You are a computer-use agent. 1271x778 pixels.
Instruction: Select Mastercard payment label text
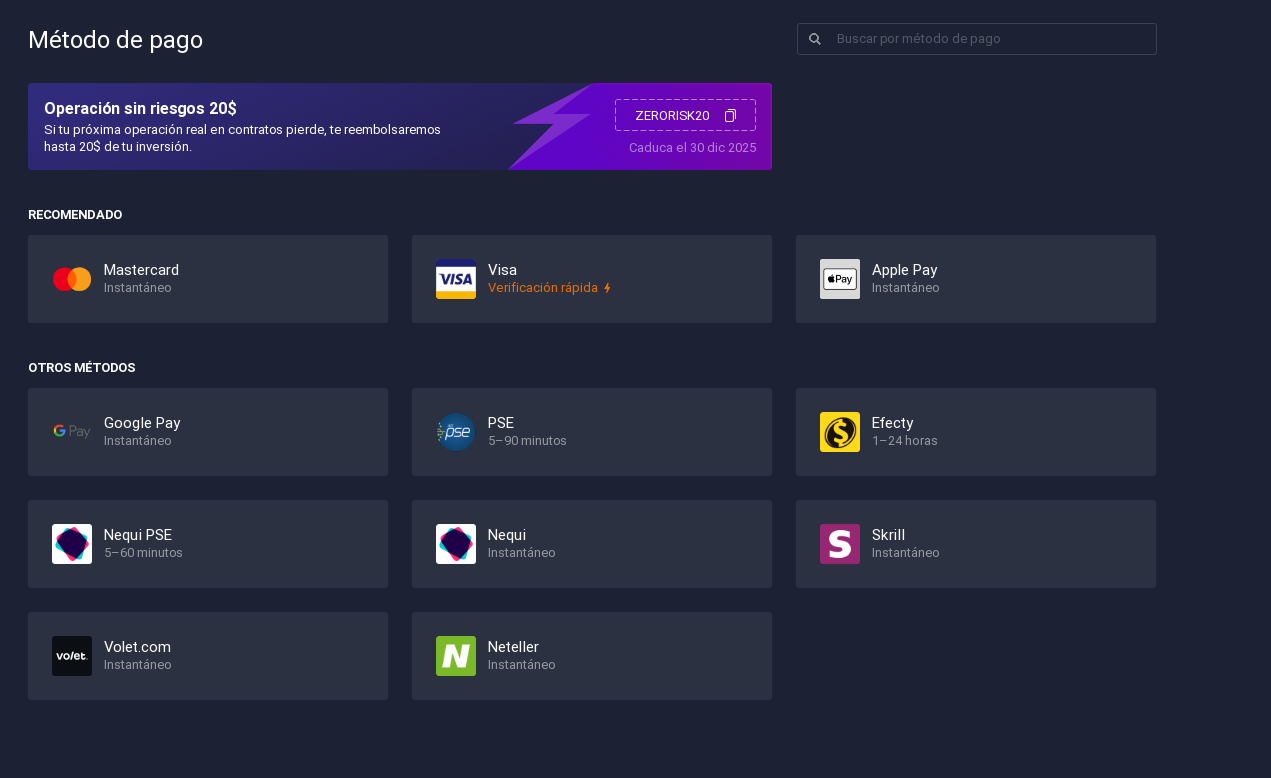click(141, 270)
